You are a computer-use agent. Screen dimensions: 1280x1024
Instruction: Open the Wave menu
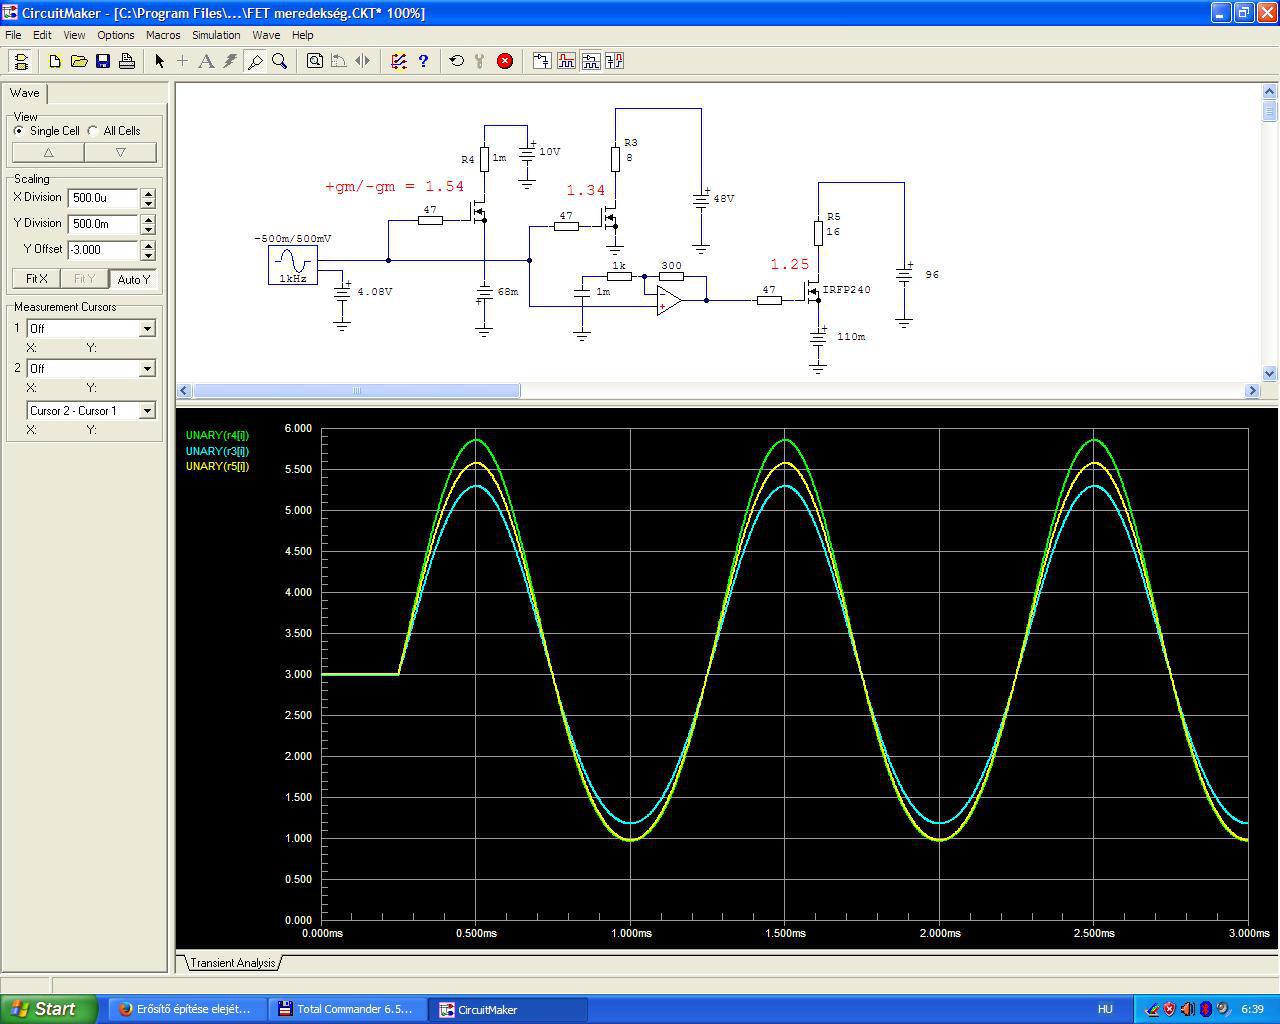pyautogui.click(x=266, y=35)
